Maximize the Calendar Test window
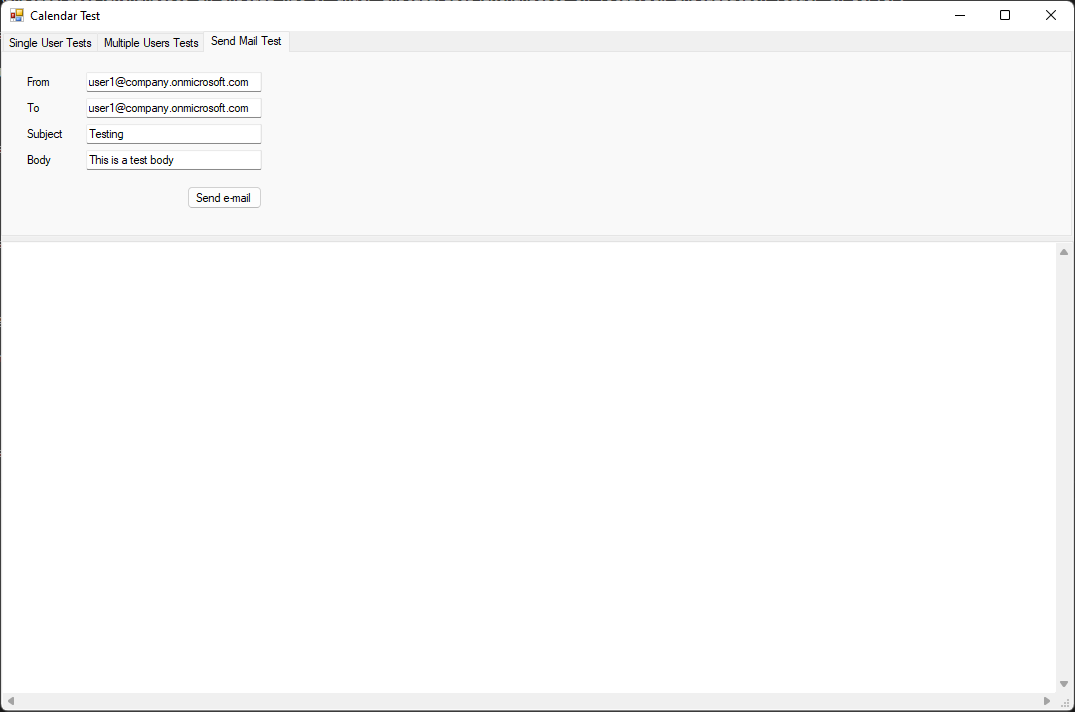 pyautogui.click(x=1005, y=15)
